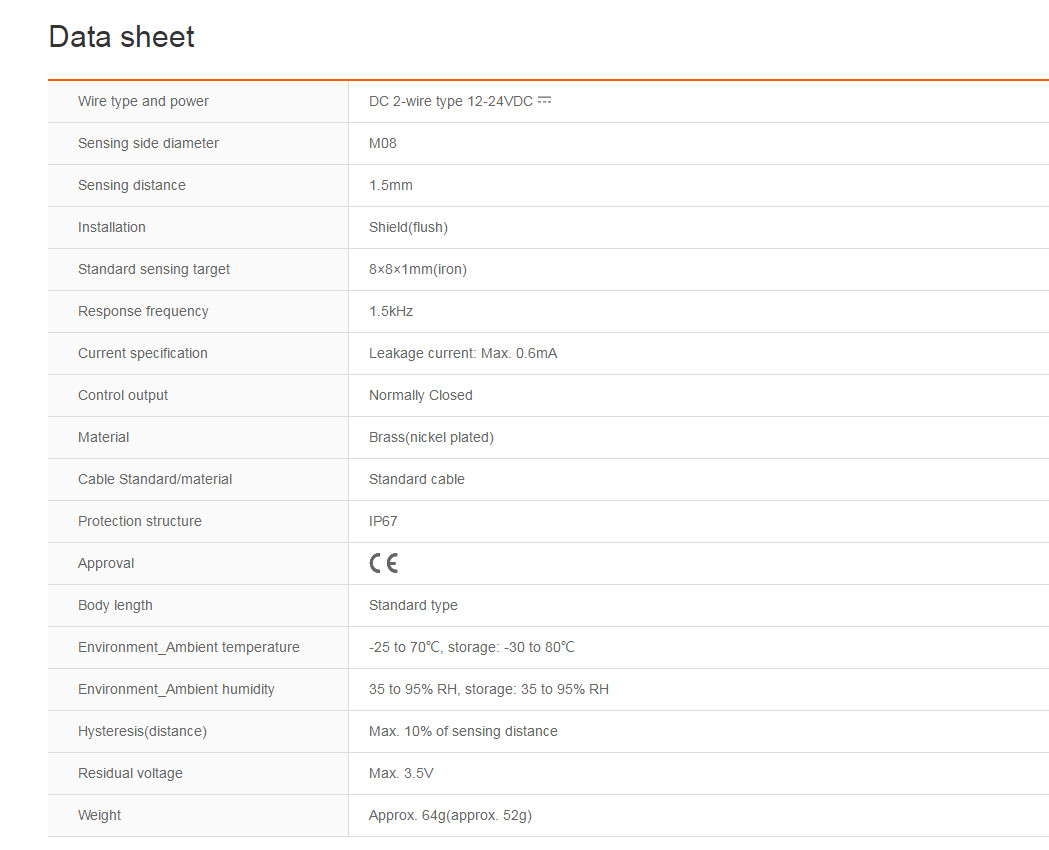The height and width of the screenshot is (850, 1049).
Task: Click the 1.5mm sensing distance value
Action: pos(391,185)
